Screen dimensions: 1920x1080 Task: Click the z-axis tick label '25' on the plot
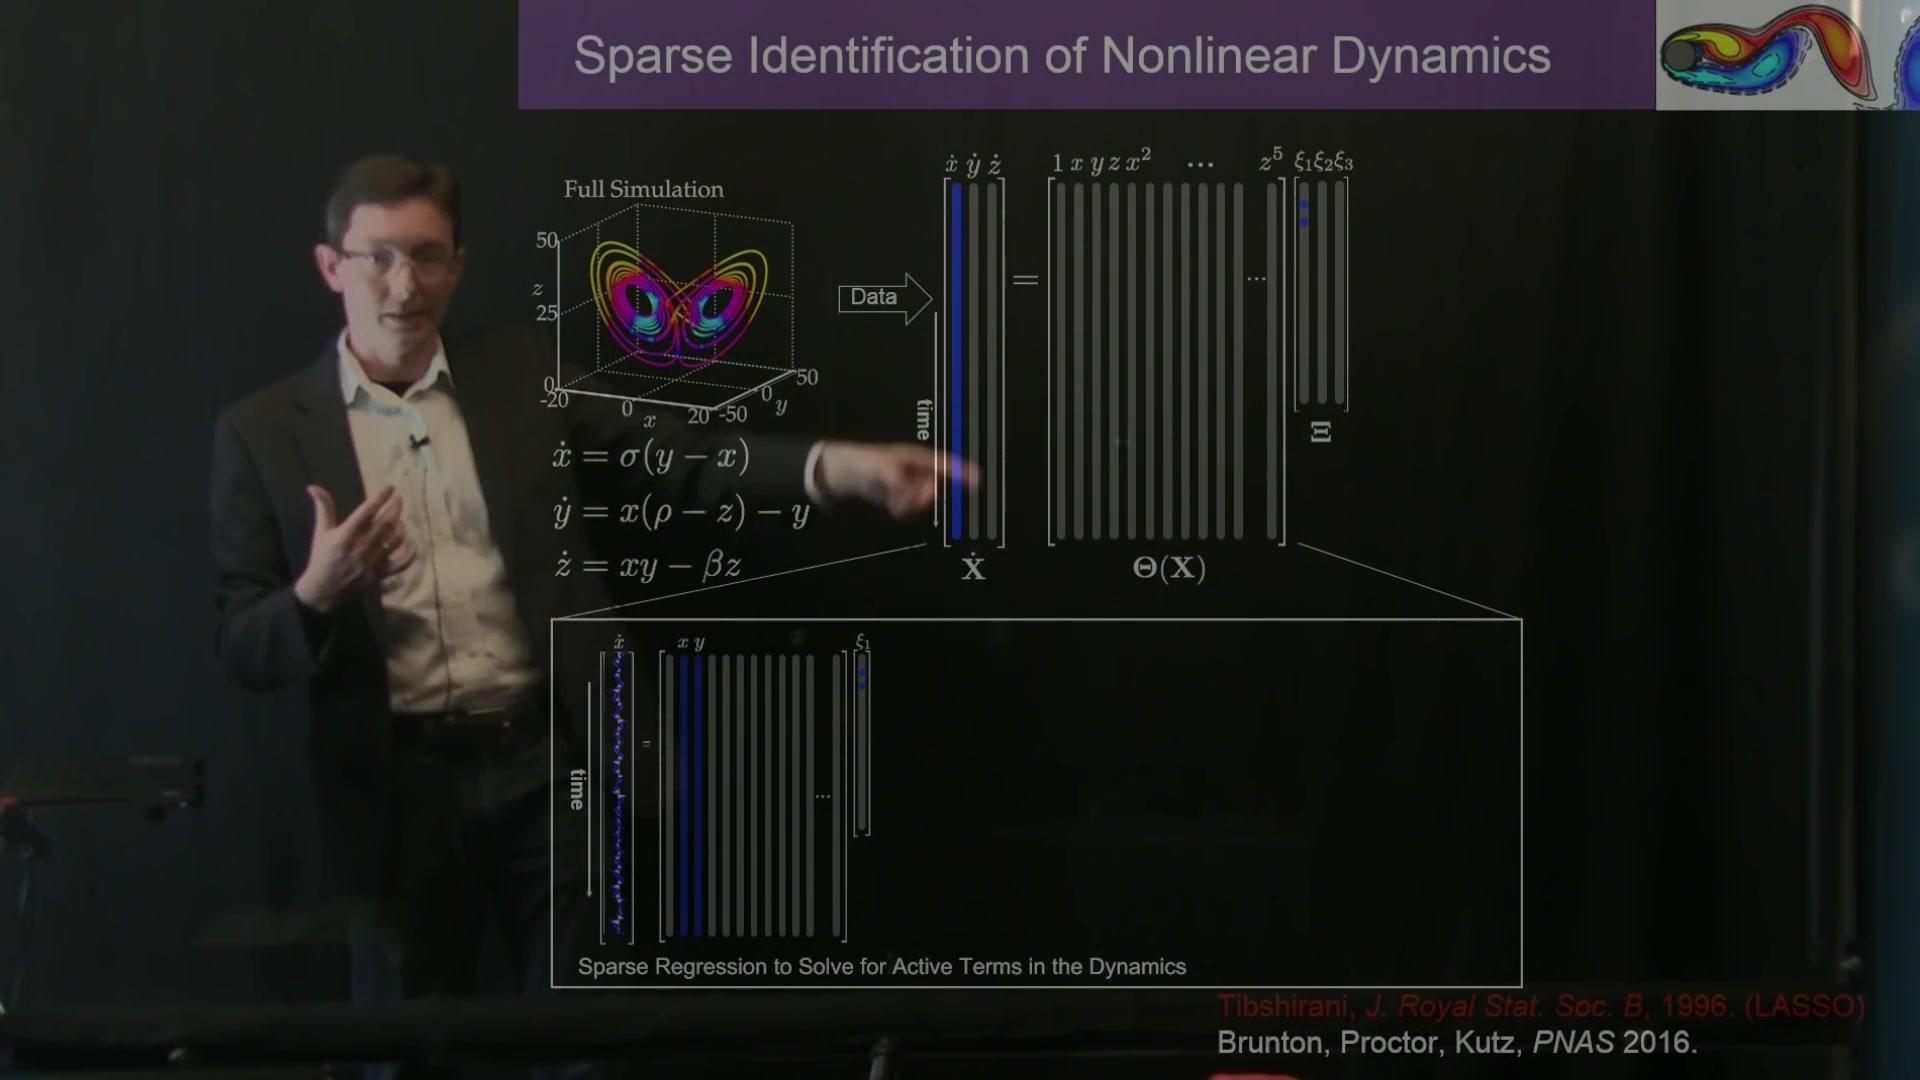(546, 313)
